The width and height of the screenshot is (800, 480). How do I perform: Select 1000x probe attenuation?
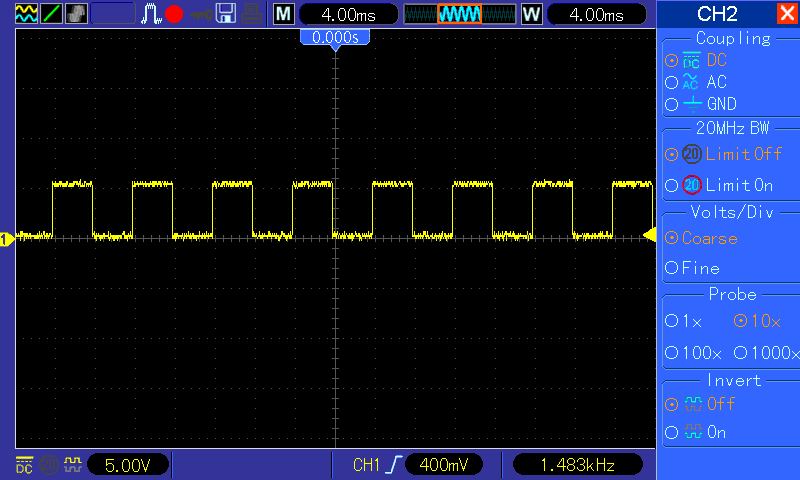tap(766, 352)
